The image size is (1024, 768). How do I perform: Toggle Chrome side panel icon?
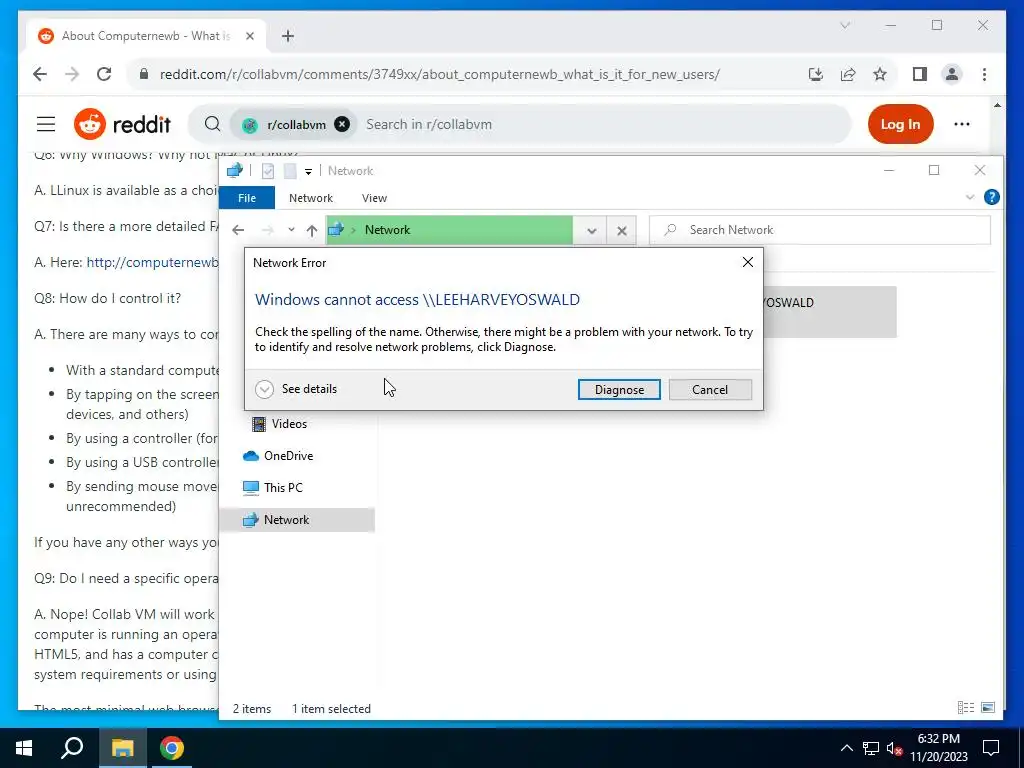[920, 74]
